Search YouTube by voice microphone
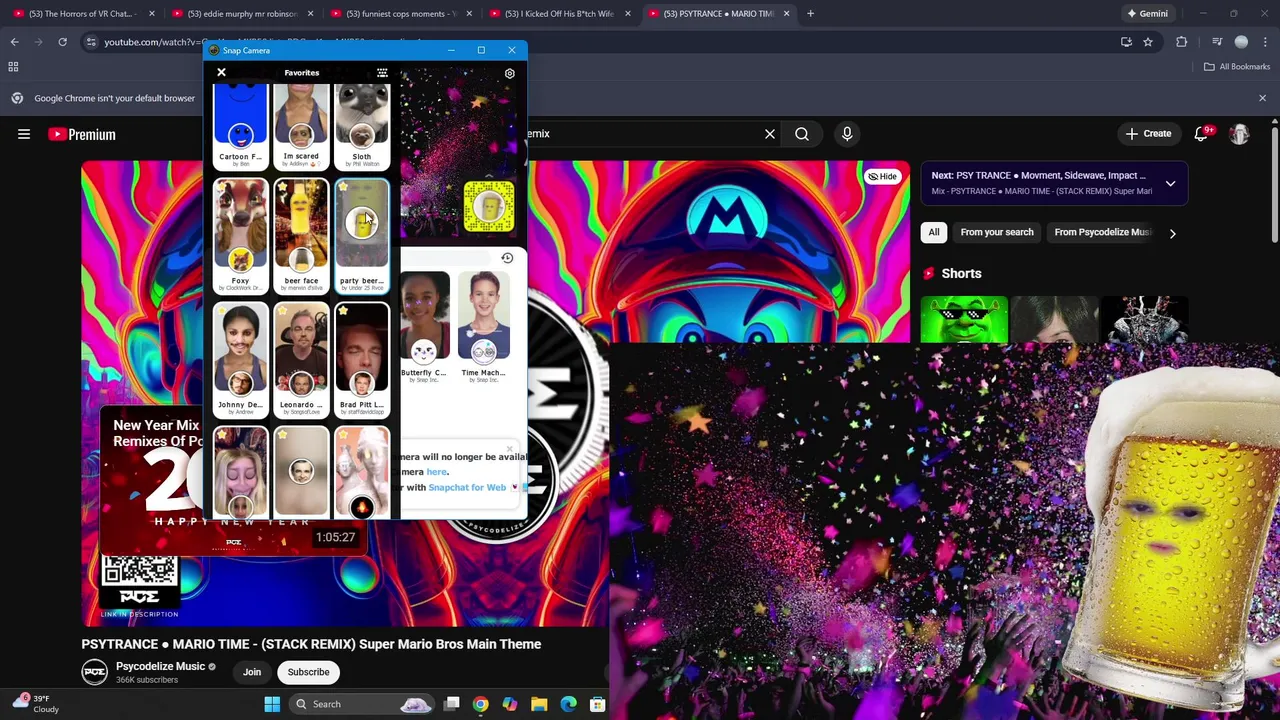Screen dimensions: 1280x720 tap(847, 133)
